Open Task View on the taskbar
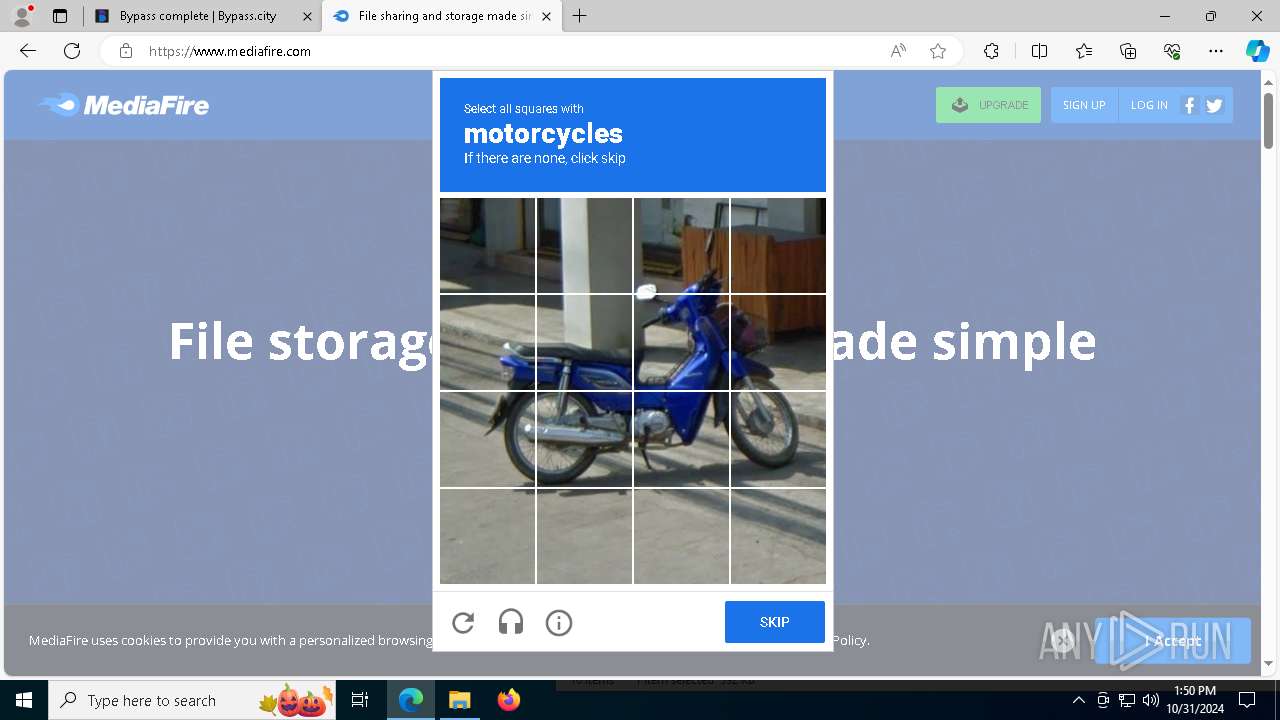The width and height of the screenshot is (1280, 720). (360, 700)
